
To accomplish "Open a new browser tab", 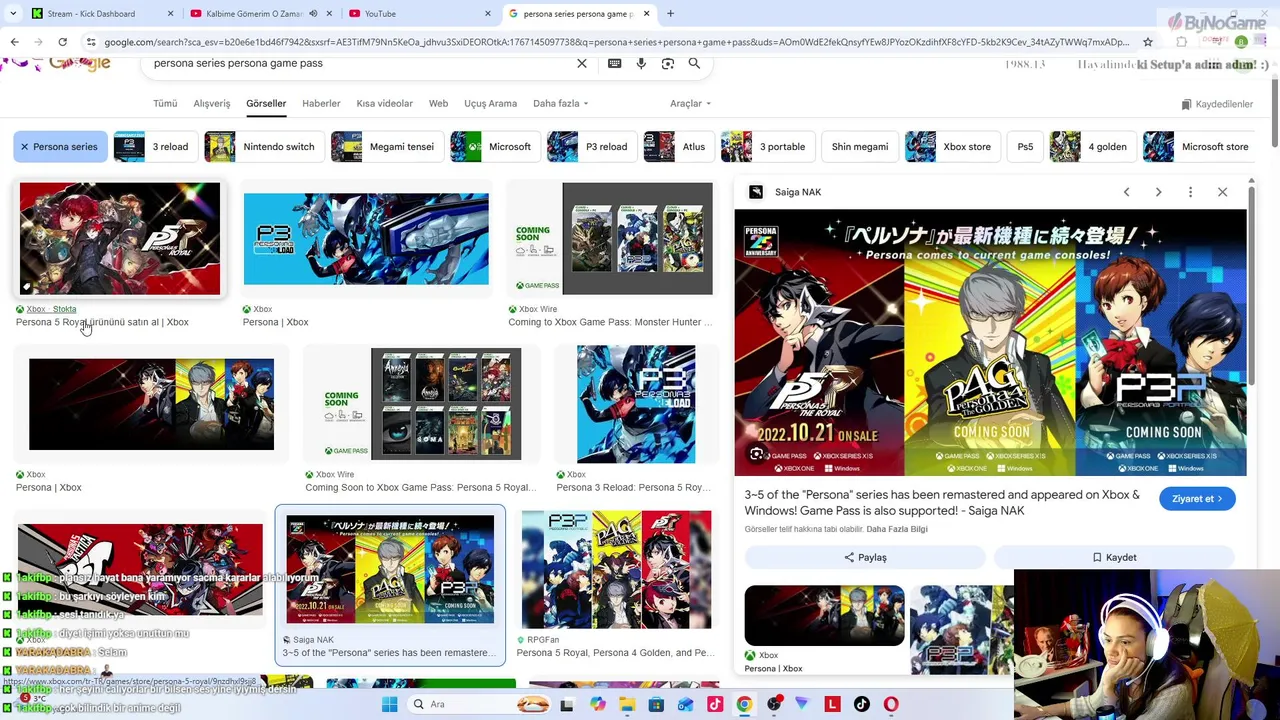I will 670,14.
